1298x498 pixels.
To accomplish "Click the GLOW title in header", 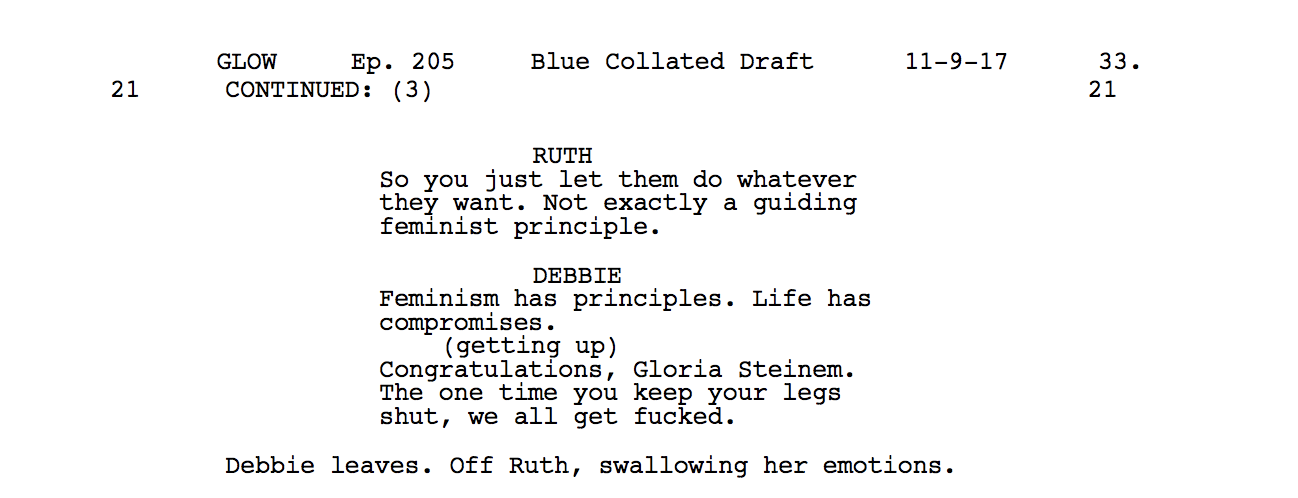I will [x=246, y=62].
